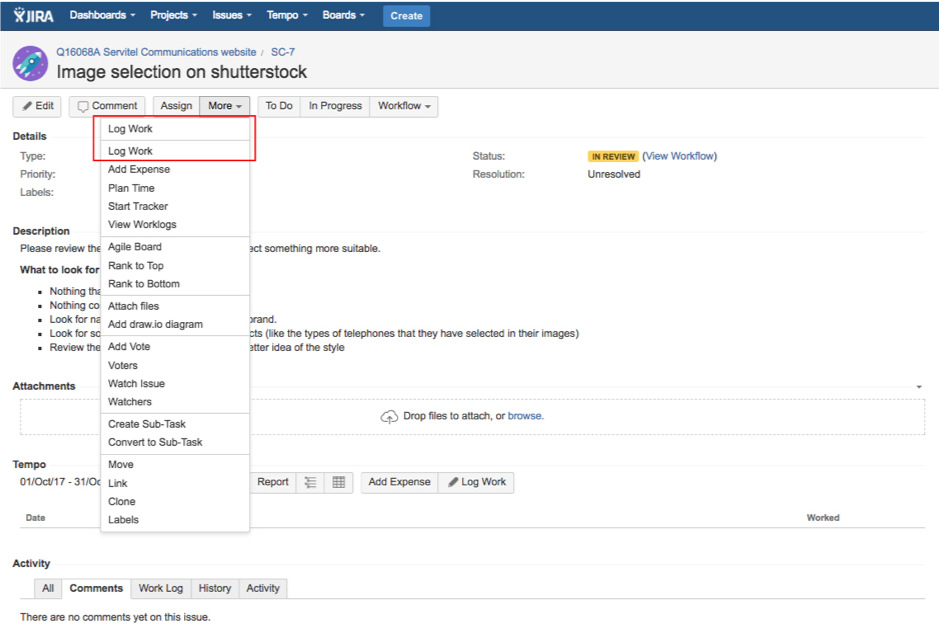This screenshot has height=641, width=939.
Task: Open the History tab in Activity
Action: tap(214, 588)
